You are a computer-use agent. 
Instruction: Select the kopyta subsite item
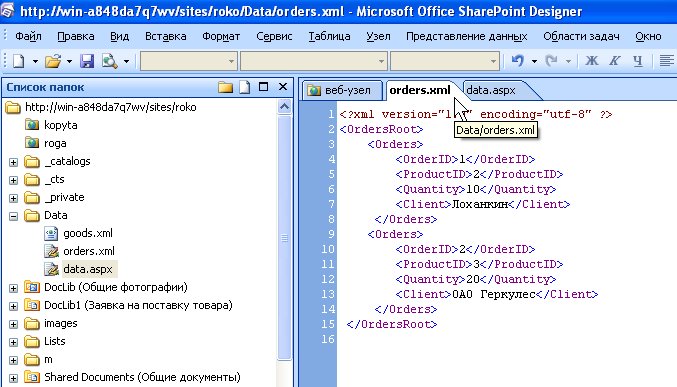click(60, 125)
